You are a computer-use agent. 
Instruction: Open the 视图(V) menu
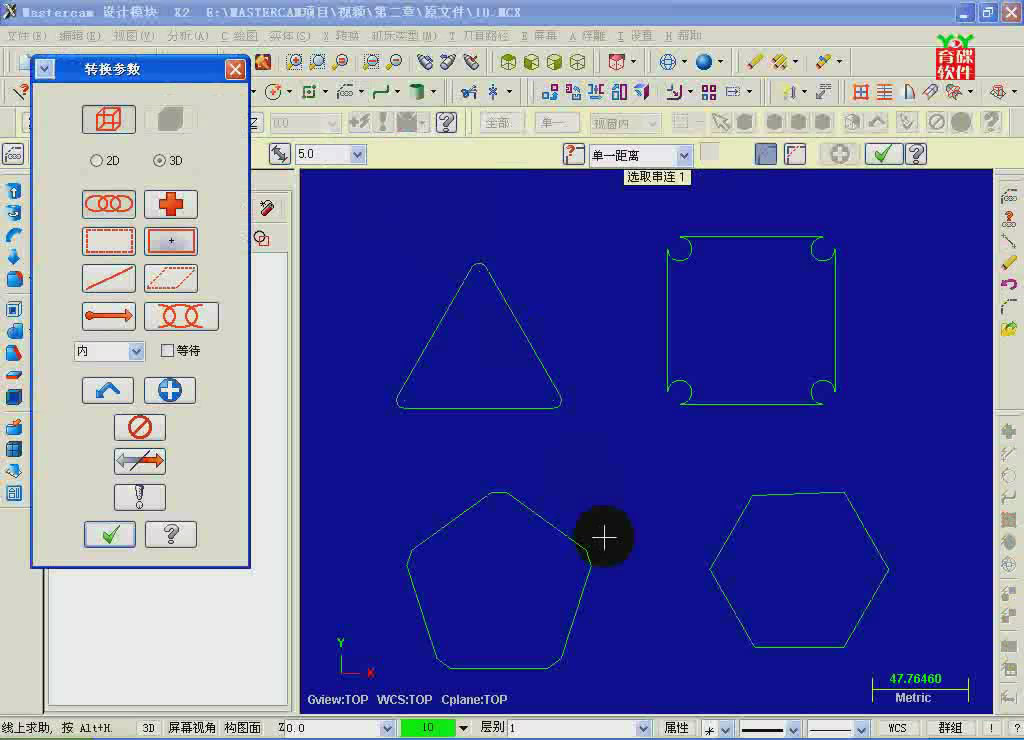[x=134, y=36]
